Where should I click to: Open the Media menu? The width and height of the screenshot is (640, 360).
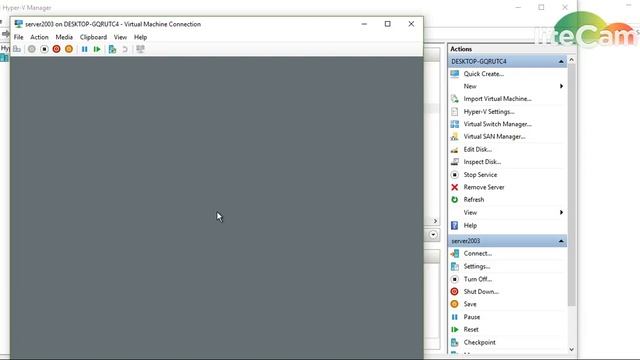click(64, 37)
